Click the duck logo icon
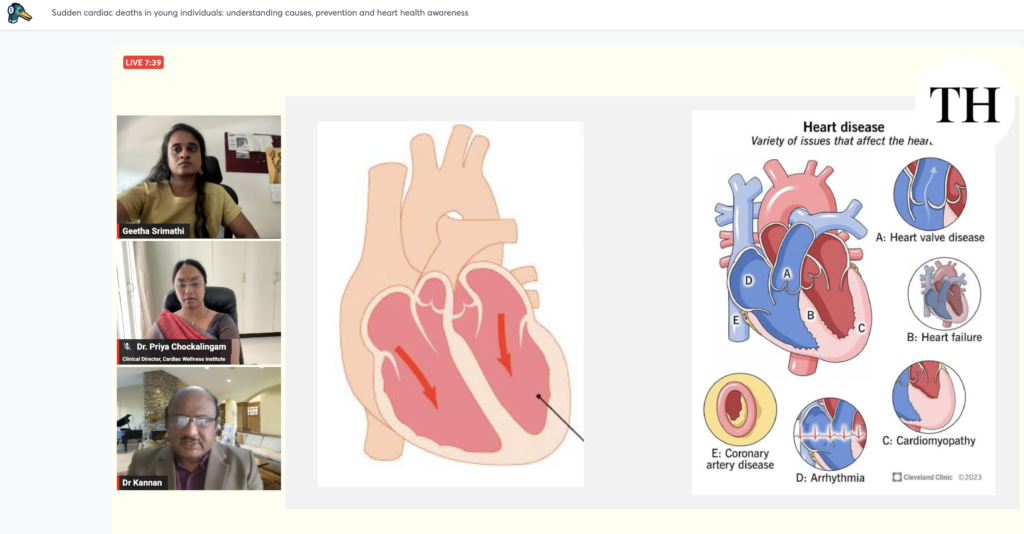This screenshot has height=534, width=1024. pos(19,13)
